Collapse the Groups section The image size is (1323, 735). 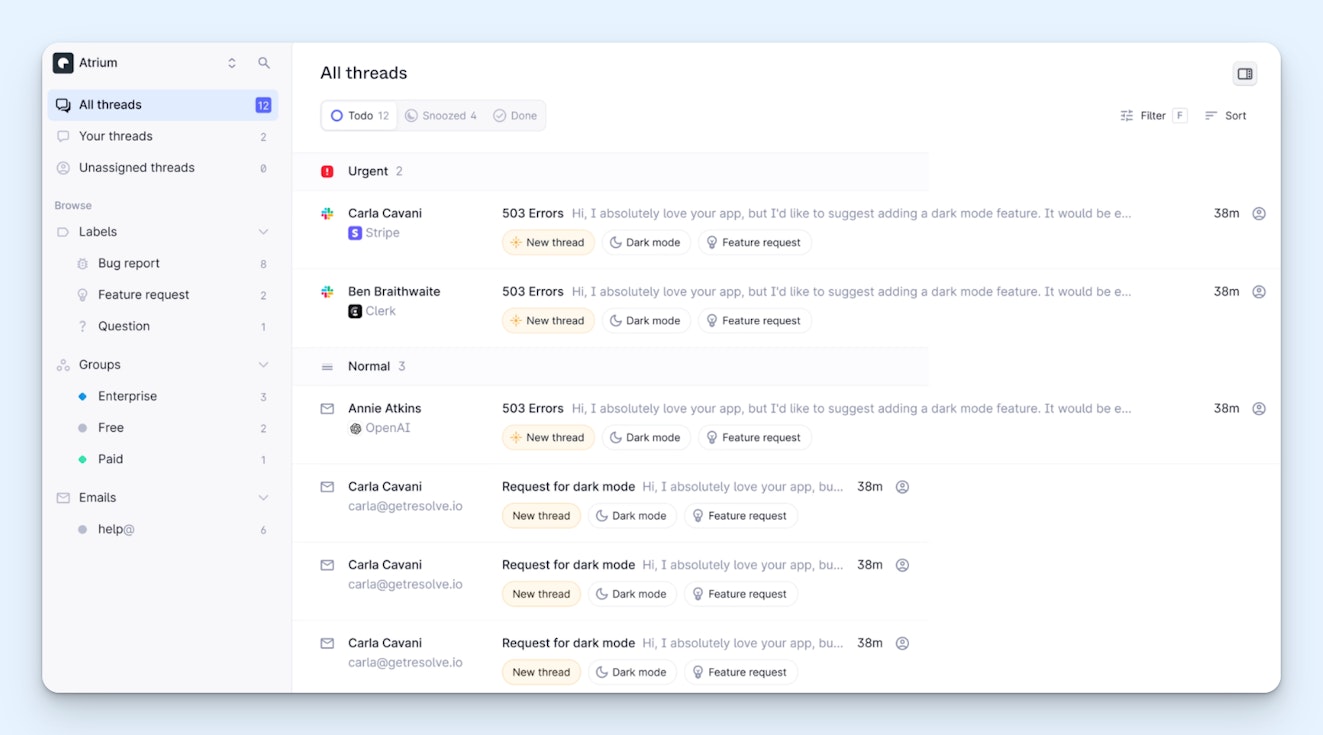(263, 365)
